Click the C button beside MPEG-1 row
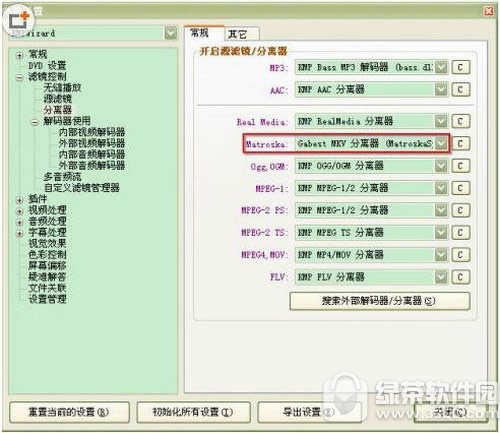The image size is (500, 433). coord(461,188)
